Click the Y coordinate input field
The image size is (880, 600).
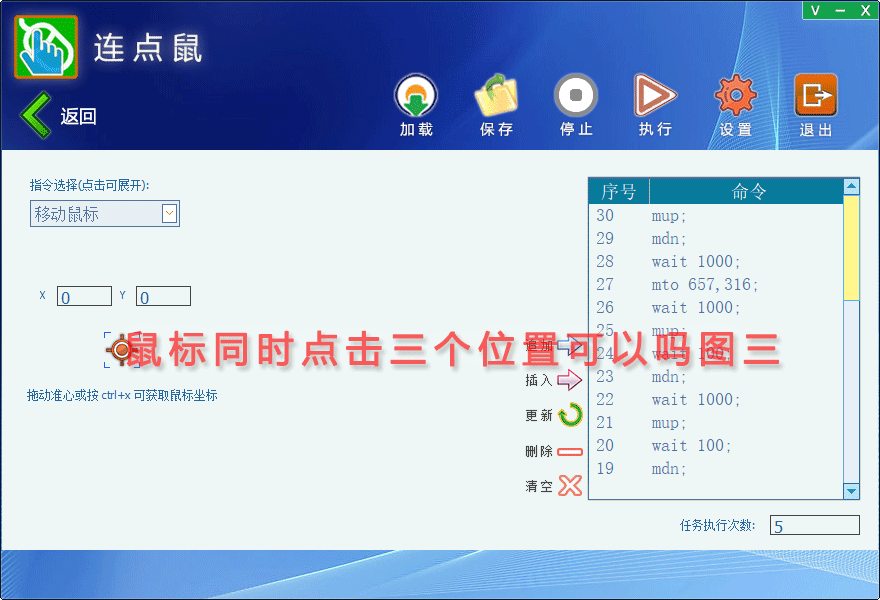pyautogui.click(x=163, y=296)
